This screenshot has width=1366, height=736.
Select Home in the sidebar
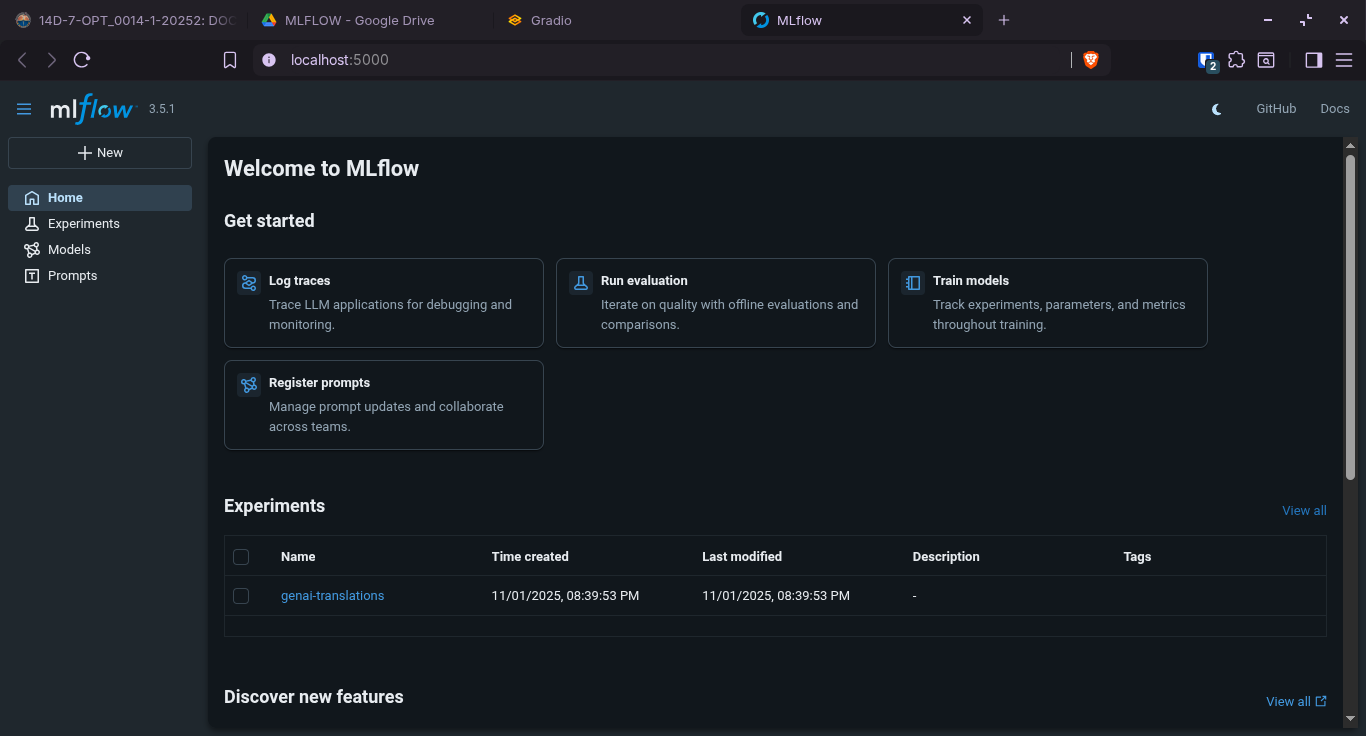coord(100,198)
